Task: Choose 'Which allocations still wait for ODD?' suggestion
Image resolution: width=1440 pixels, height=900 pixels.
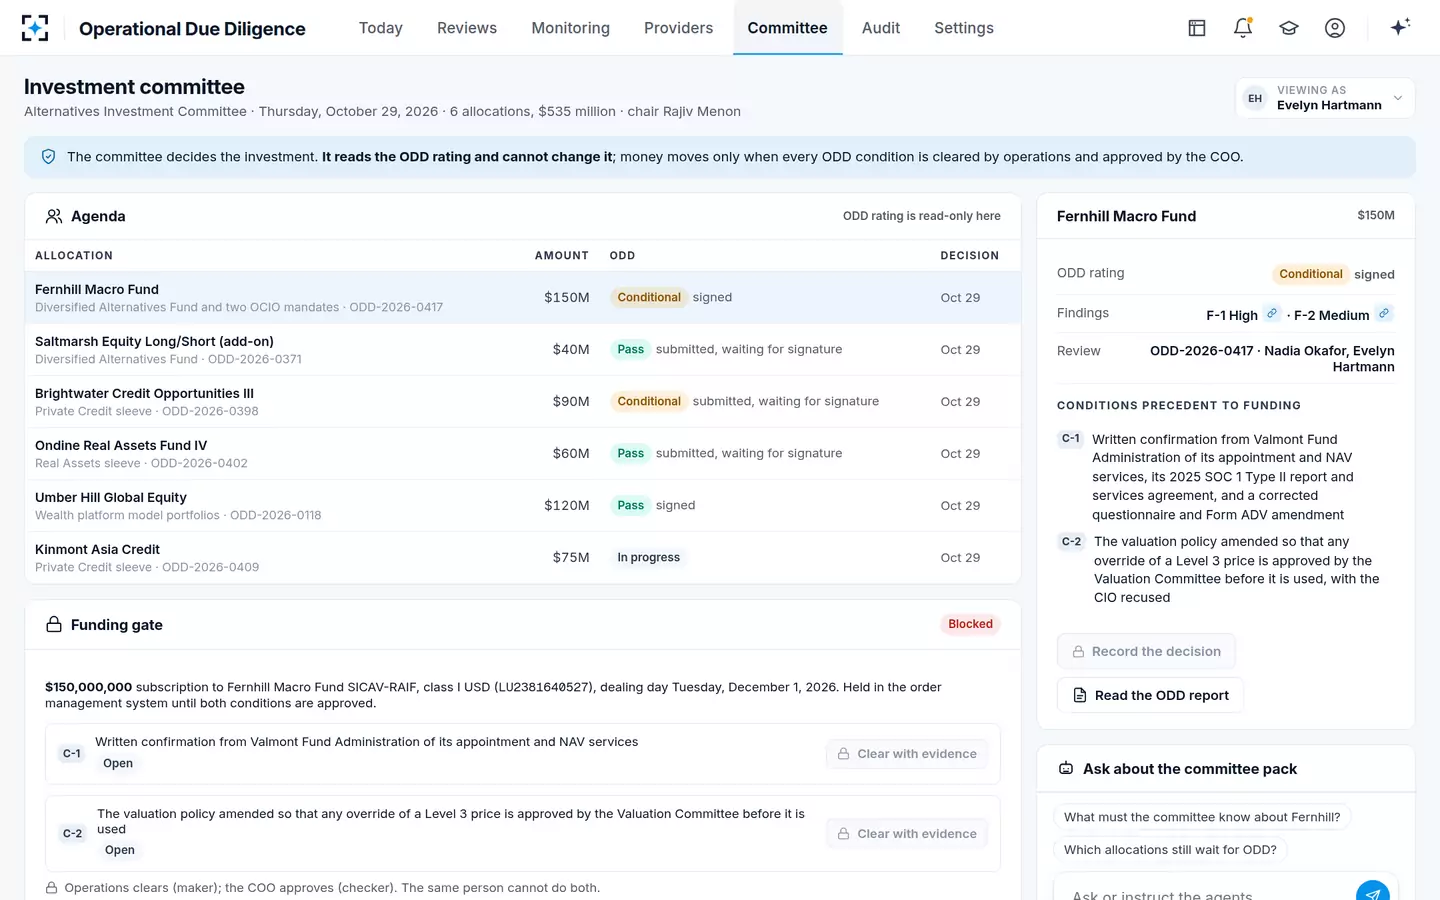Action: click(1170, 850)
